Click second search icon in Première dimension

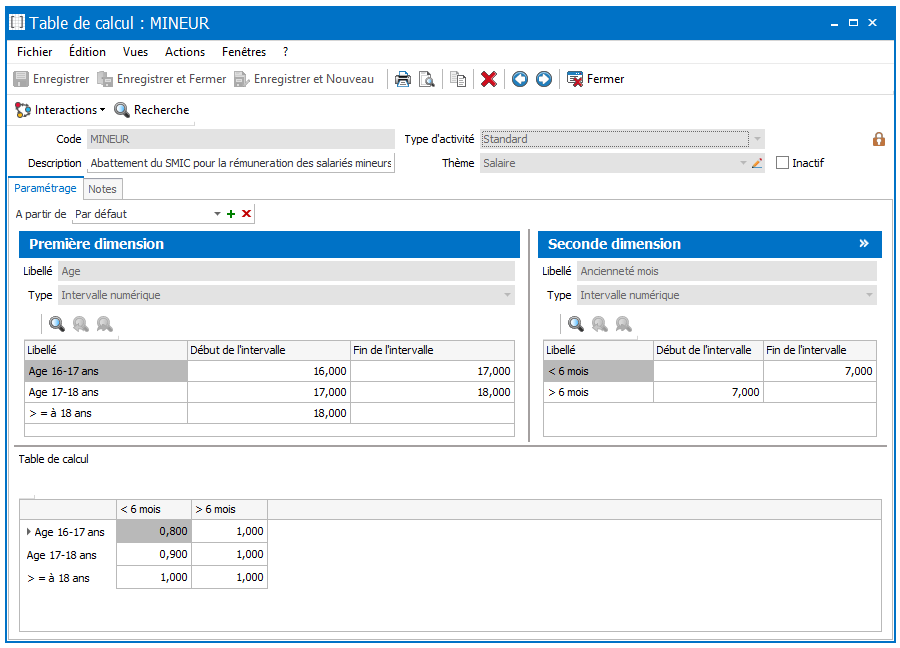[80, 324]
